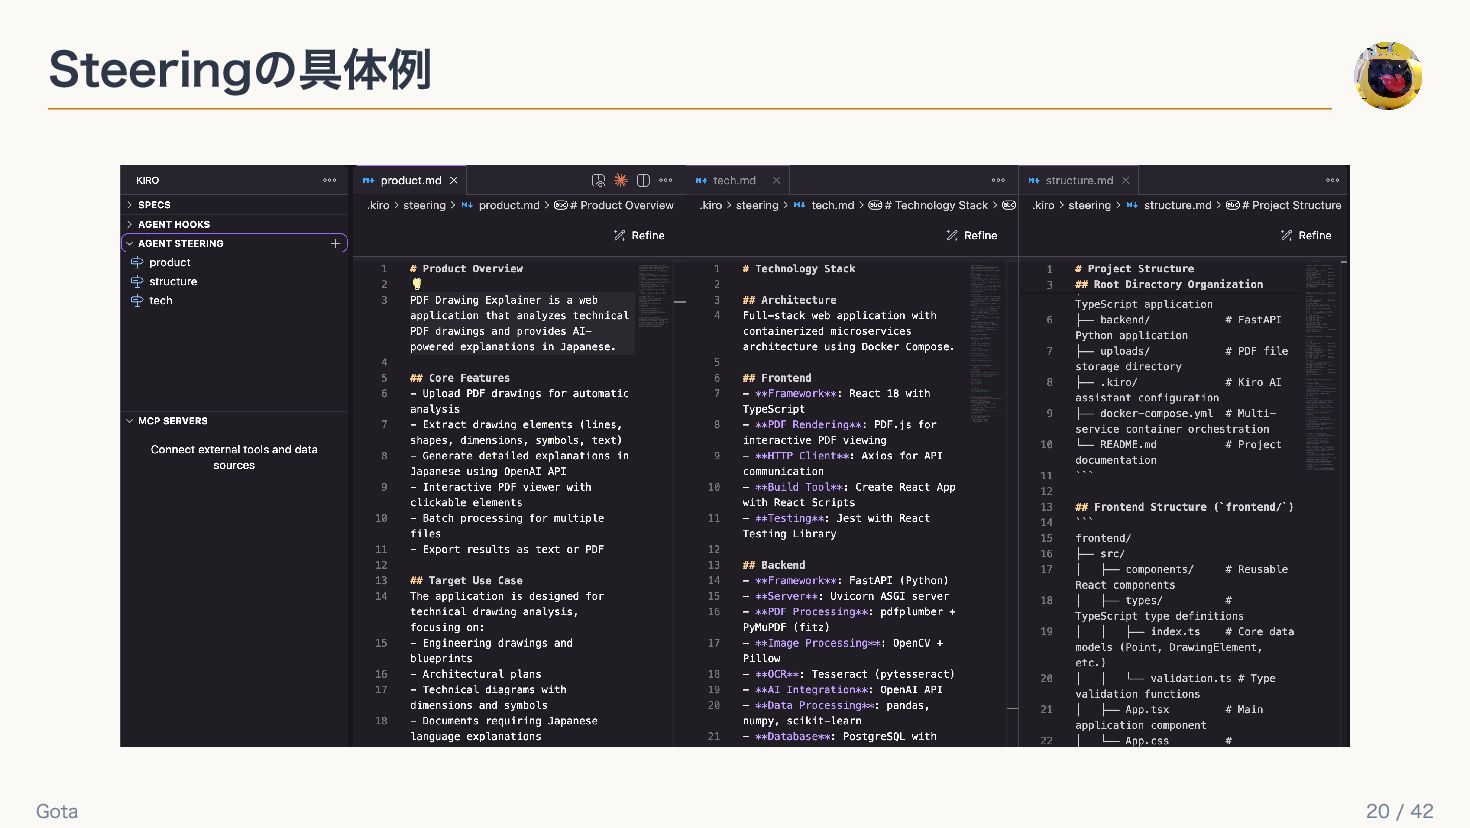This screenshot has height=828, width=1470.
Task: Click the '# Product Overview' heading line
Action: pyautogui.click(x=466, y=269)
